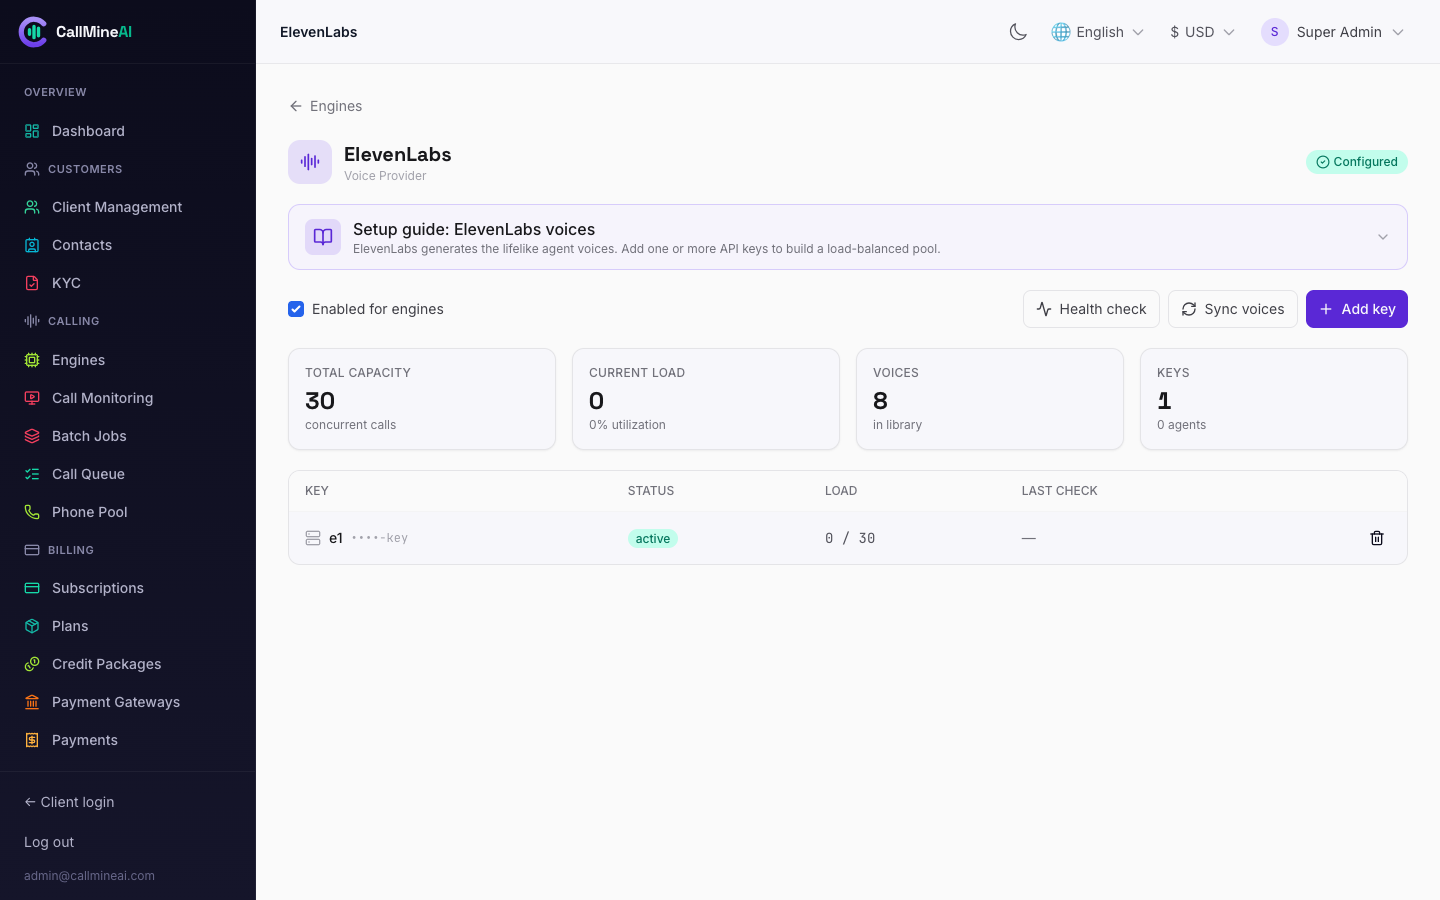Click the Configured status badge
The width and height of the screenshot is (1440, 900).
[x=1356, y=162]
